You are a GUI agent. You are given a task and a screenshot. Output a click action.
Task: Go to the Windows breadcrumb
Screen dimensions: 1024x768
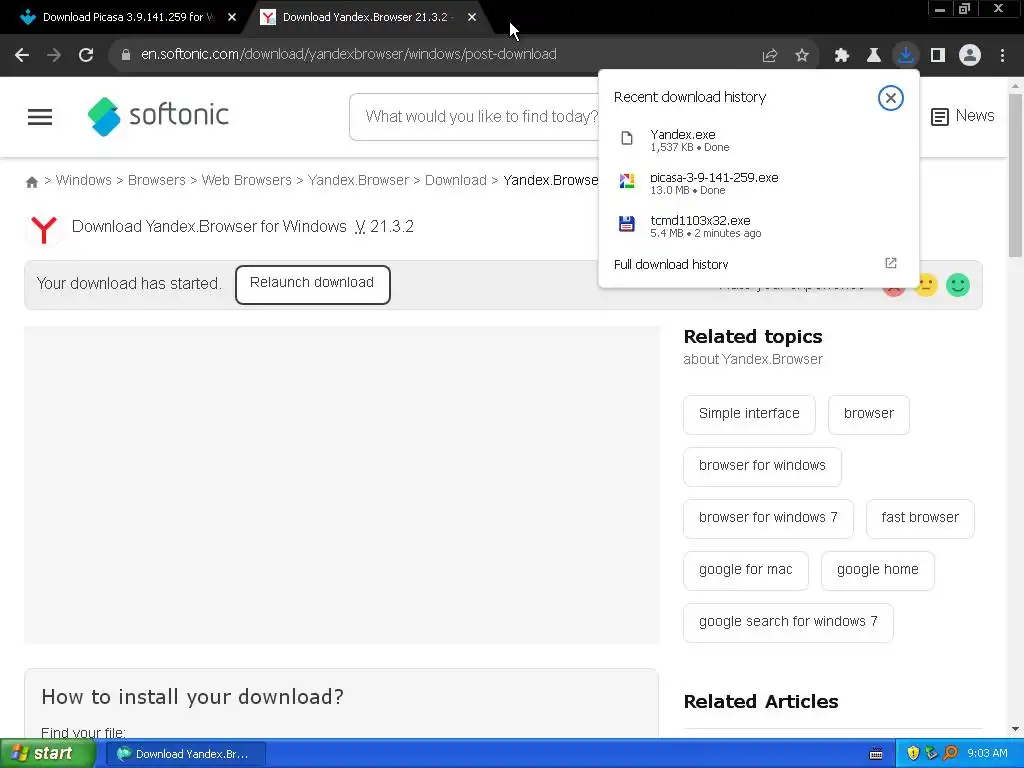(x=84, y=180)
